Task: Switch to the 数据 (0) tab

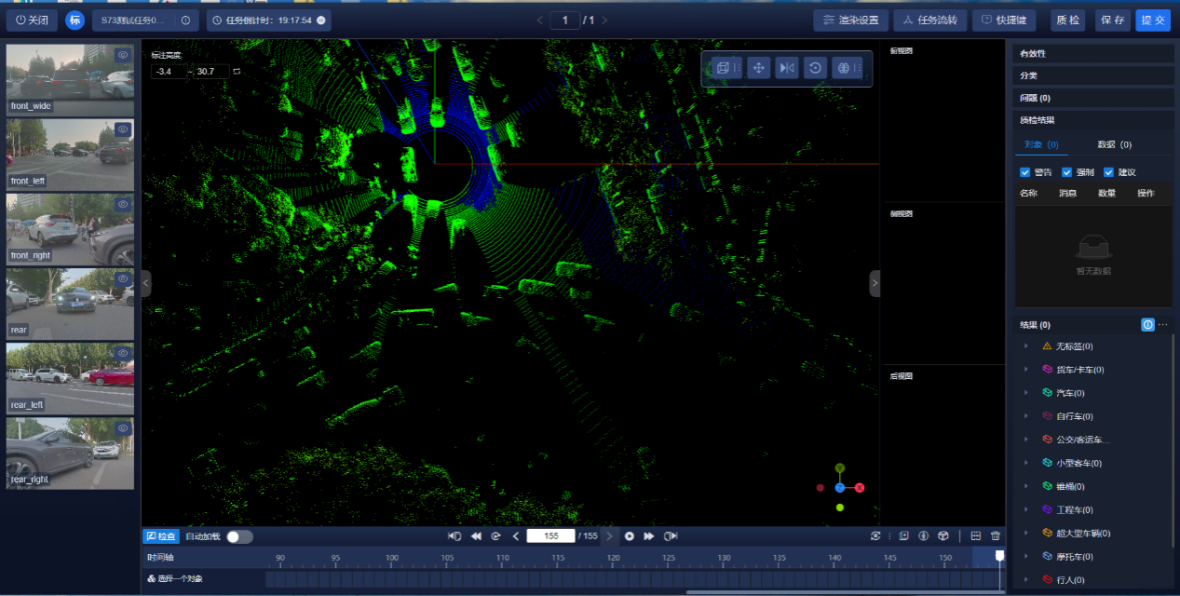Action: [1114, 145]
